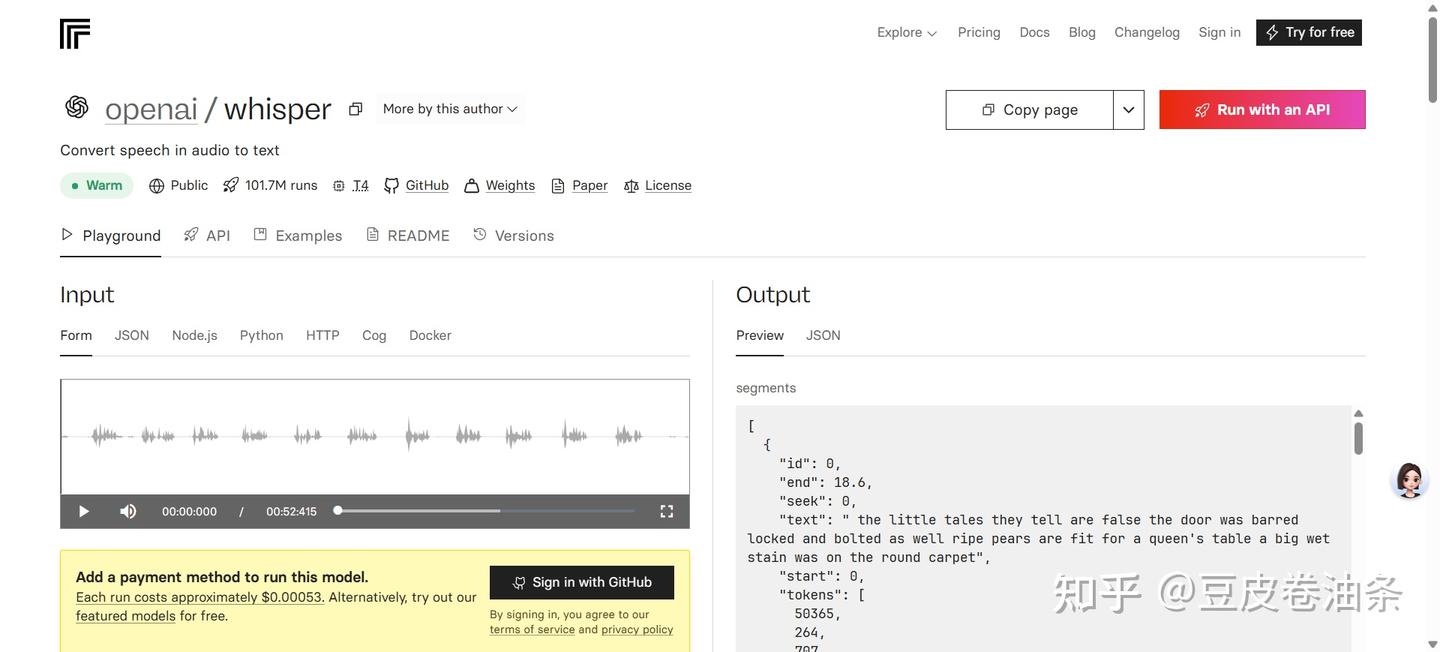The height and width of the screenshot is (652, 1440).
Task: Open the featured models link
Action: (126, 616)
